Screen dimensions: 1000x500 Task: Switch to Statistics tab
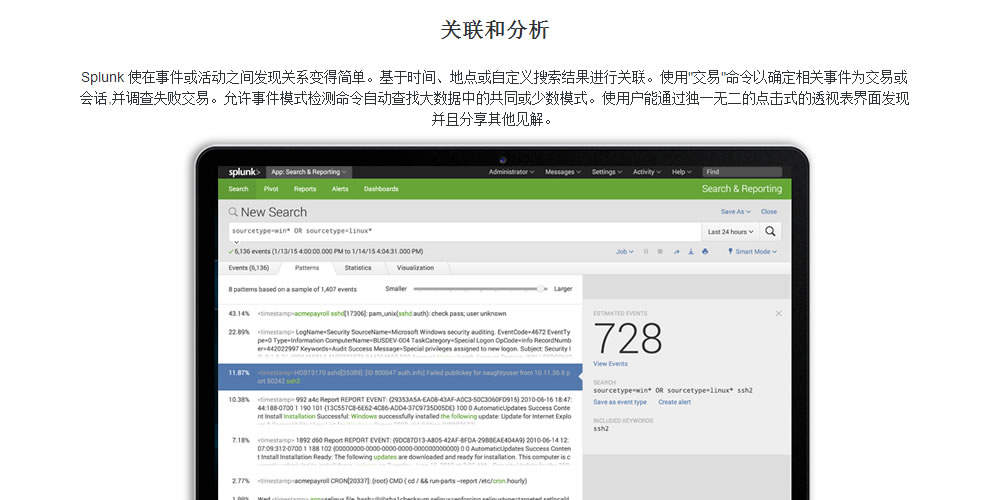click(358, 268)
